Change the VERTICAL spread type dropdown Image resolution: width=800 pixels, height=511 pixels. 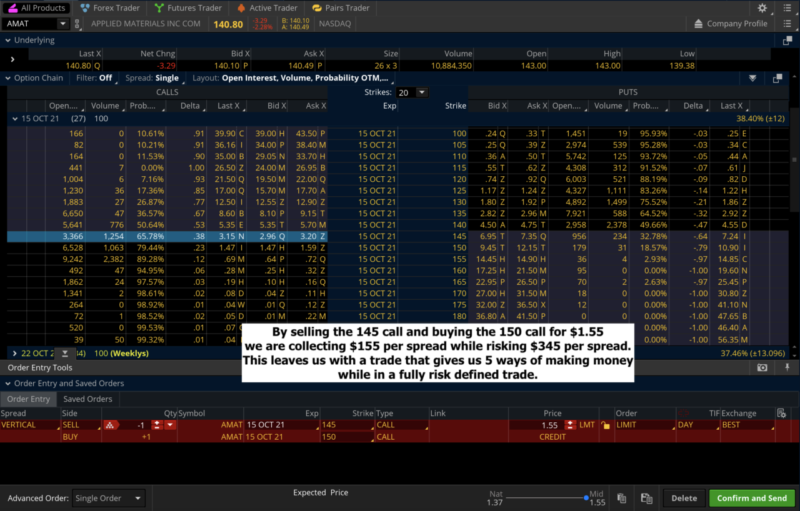click(30, 425)
